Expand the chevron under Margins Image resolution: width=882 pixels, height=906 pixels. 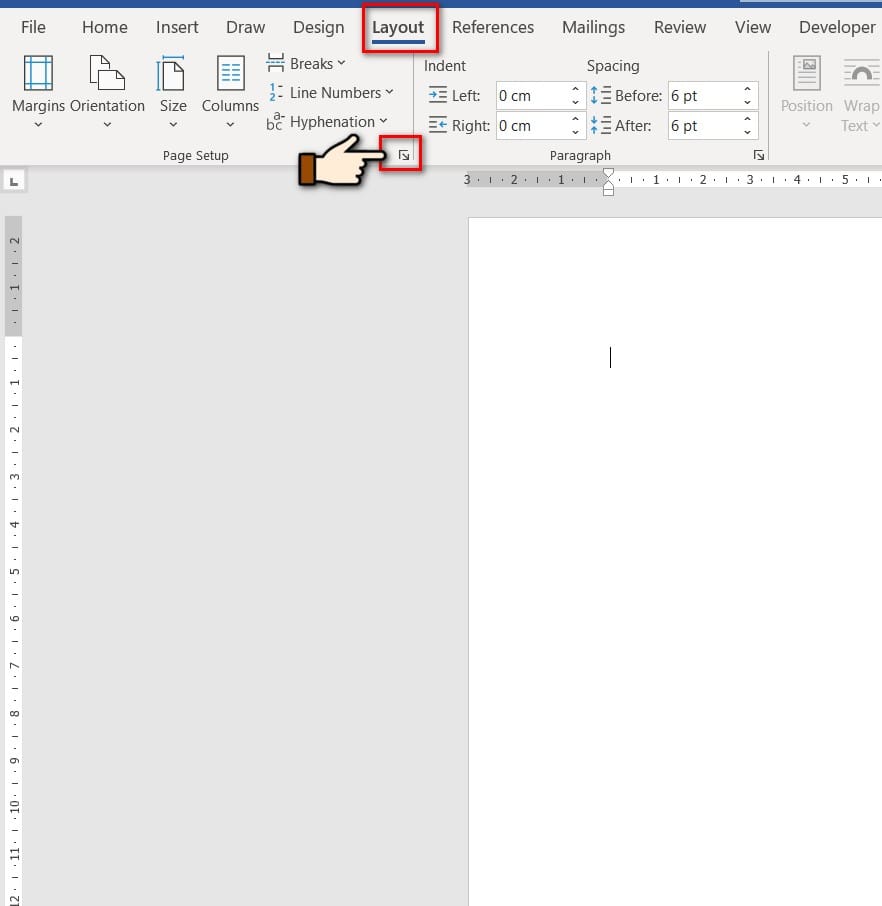tap(38, 125)
